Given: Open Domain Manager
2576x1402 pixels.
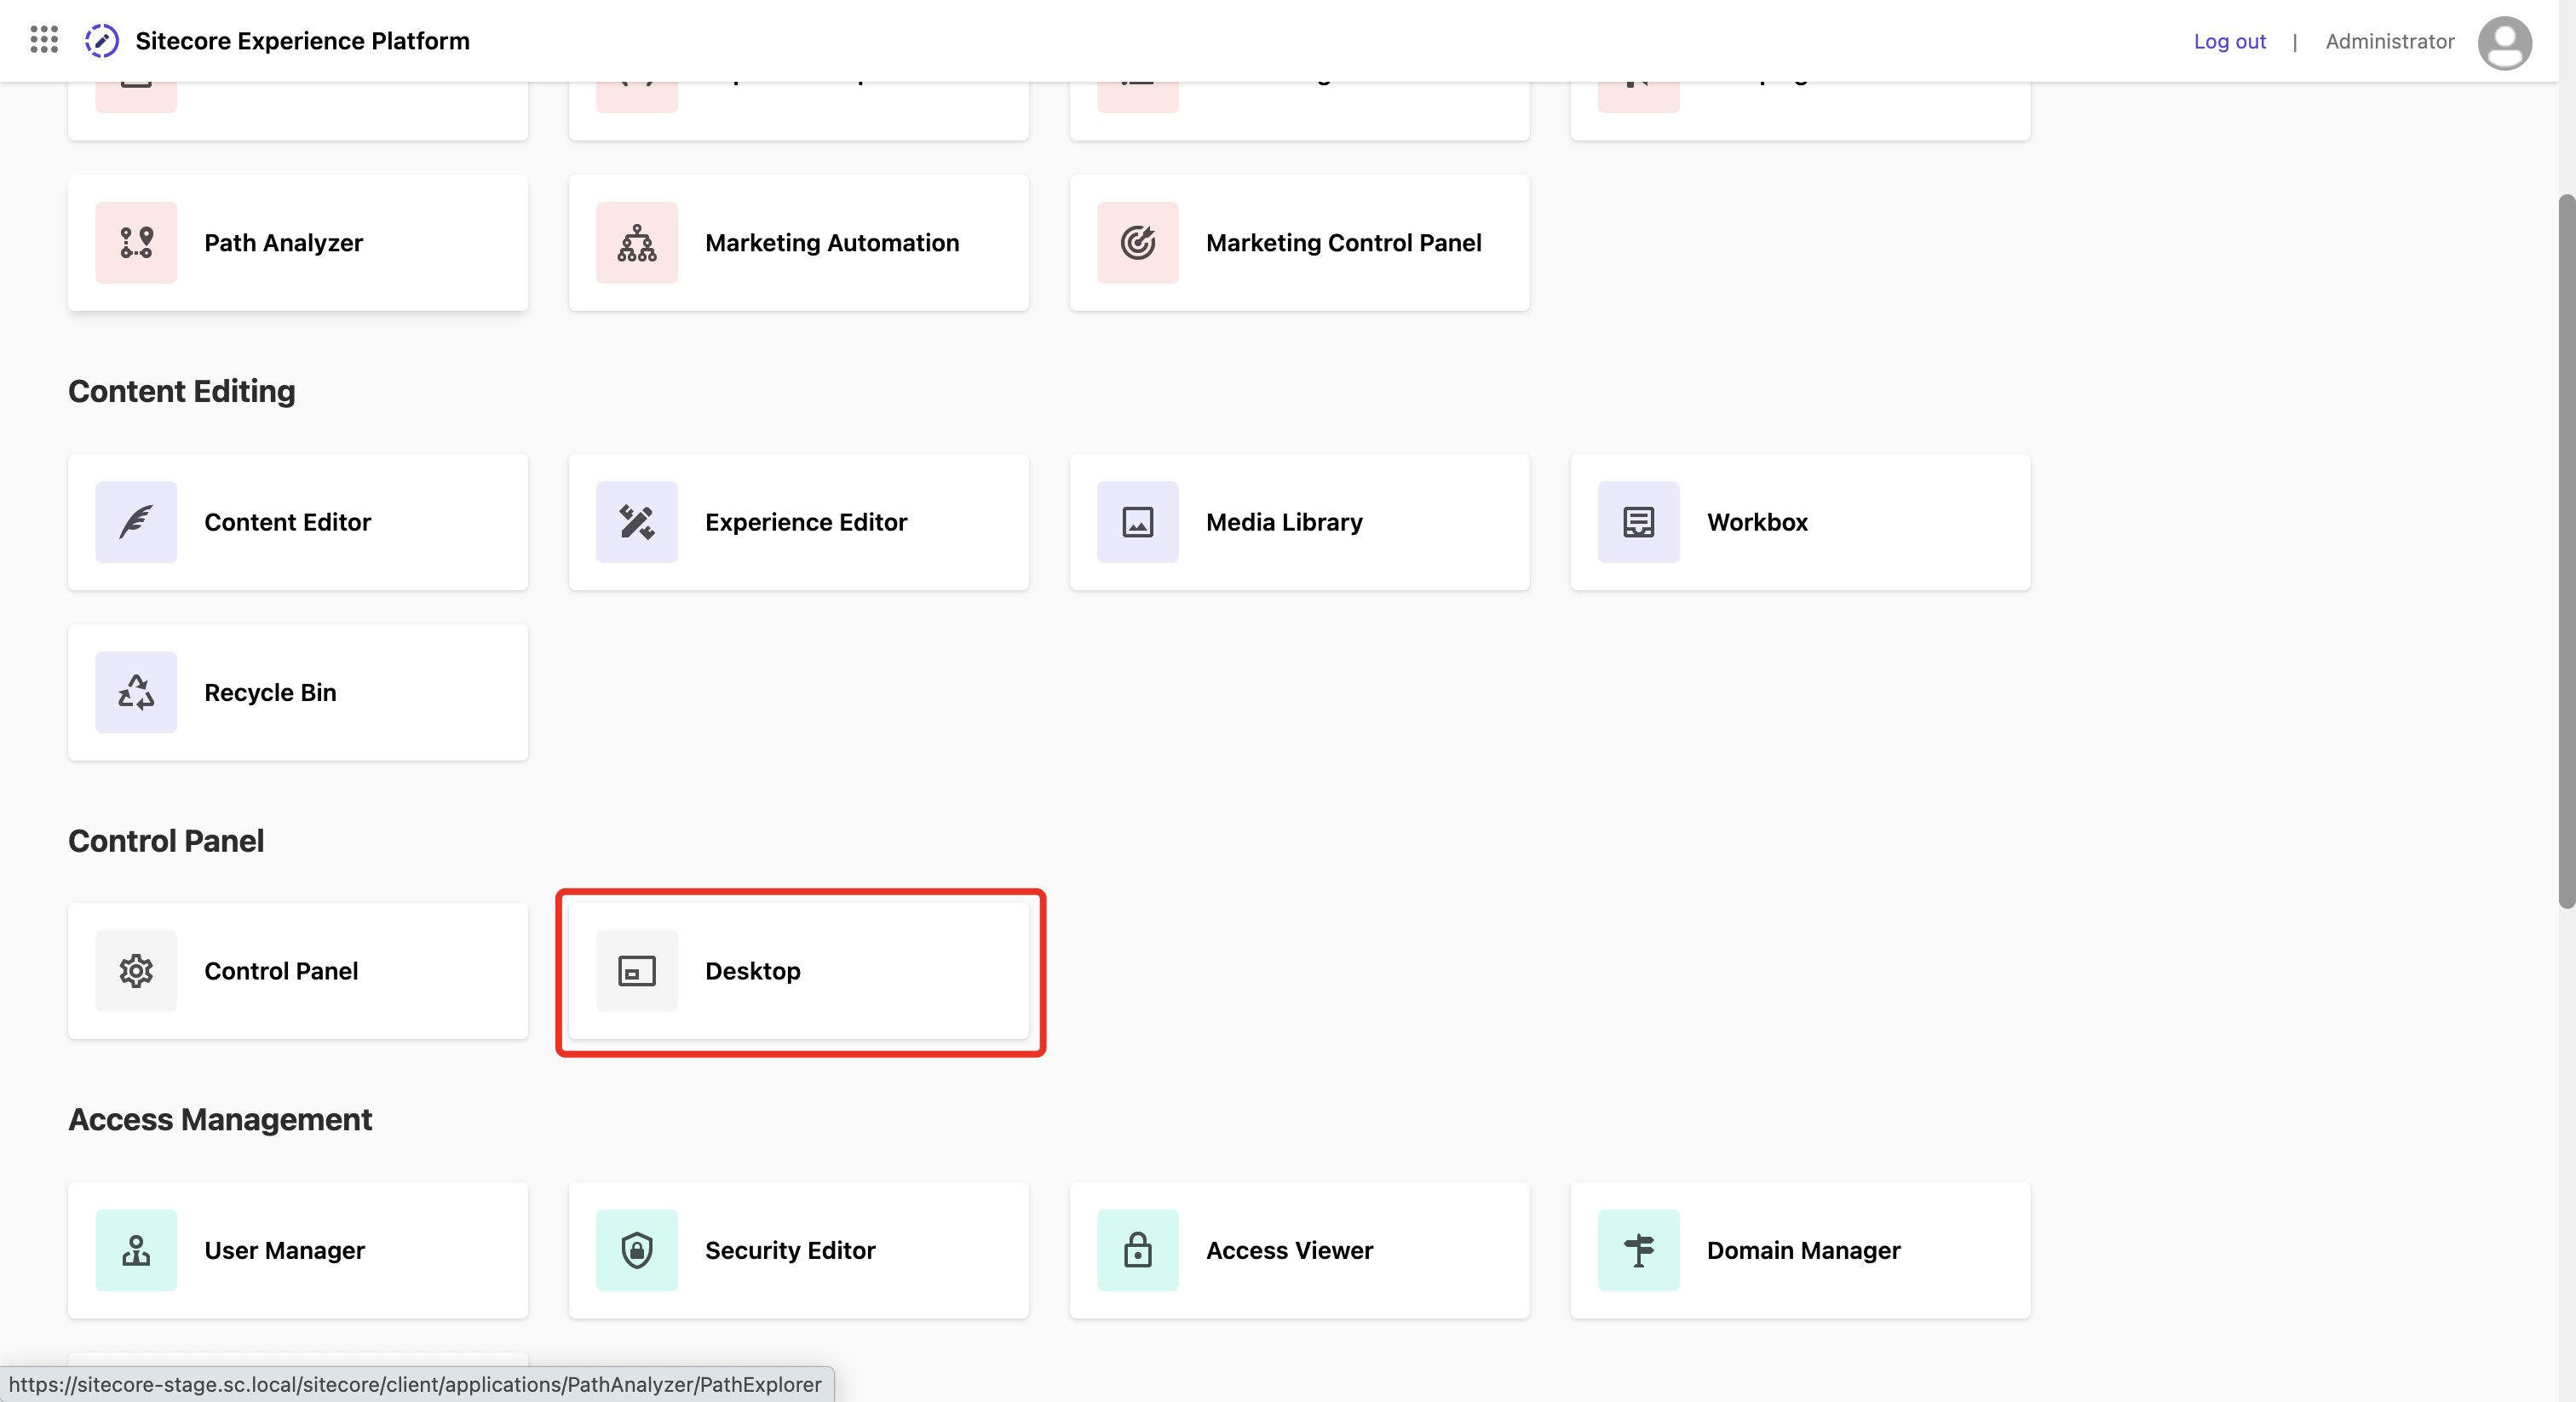Looking at the screenshot, I should tap(1801, 1250).
